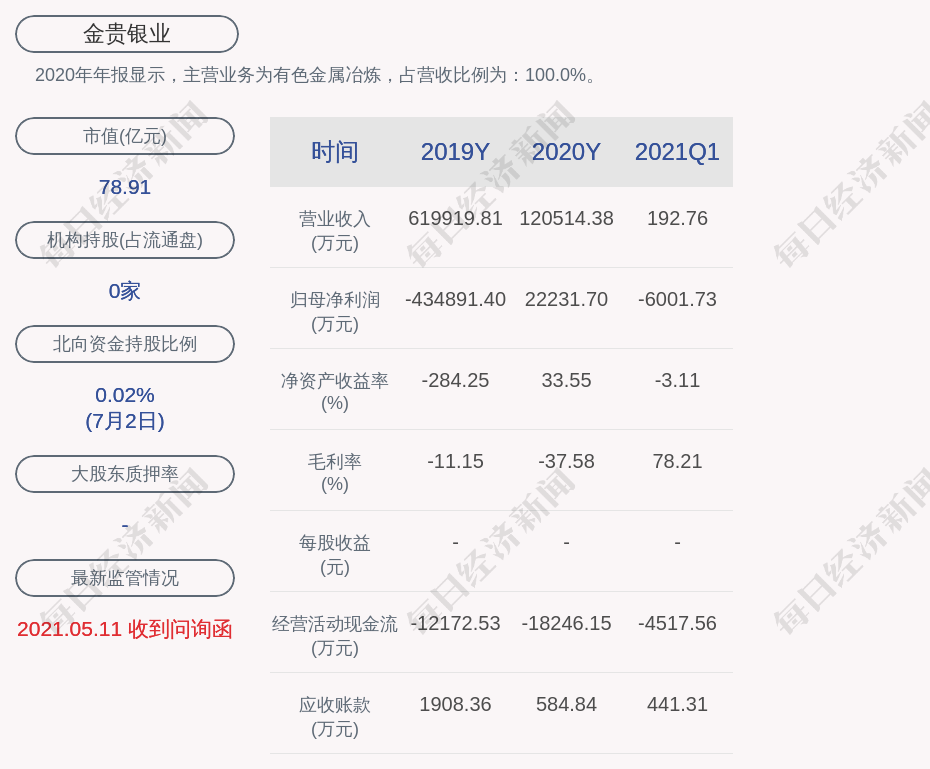Click the net profit value 22231.70

[x=566, y=299]
